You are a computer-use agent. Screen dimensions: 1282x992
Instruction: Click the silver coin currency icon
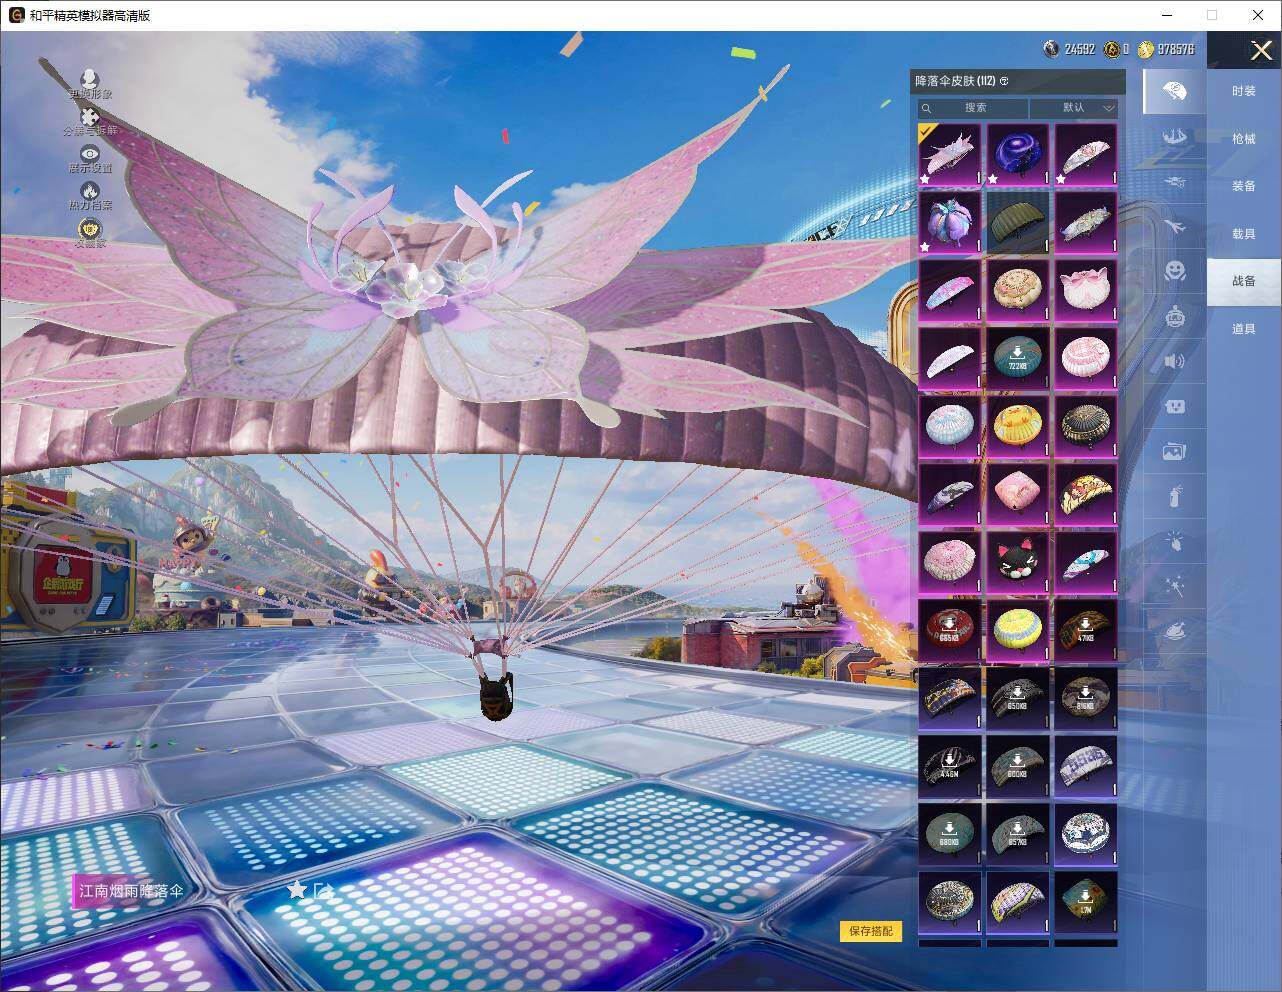(1051, 48)
